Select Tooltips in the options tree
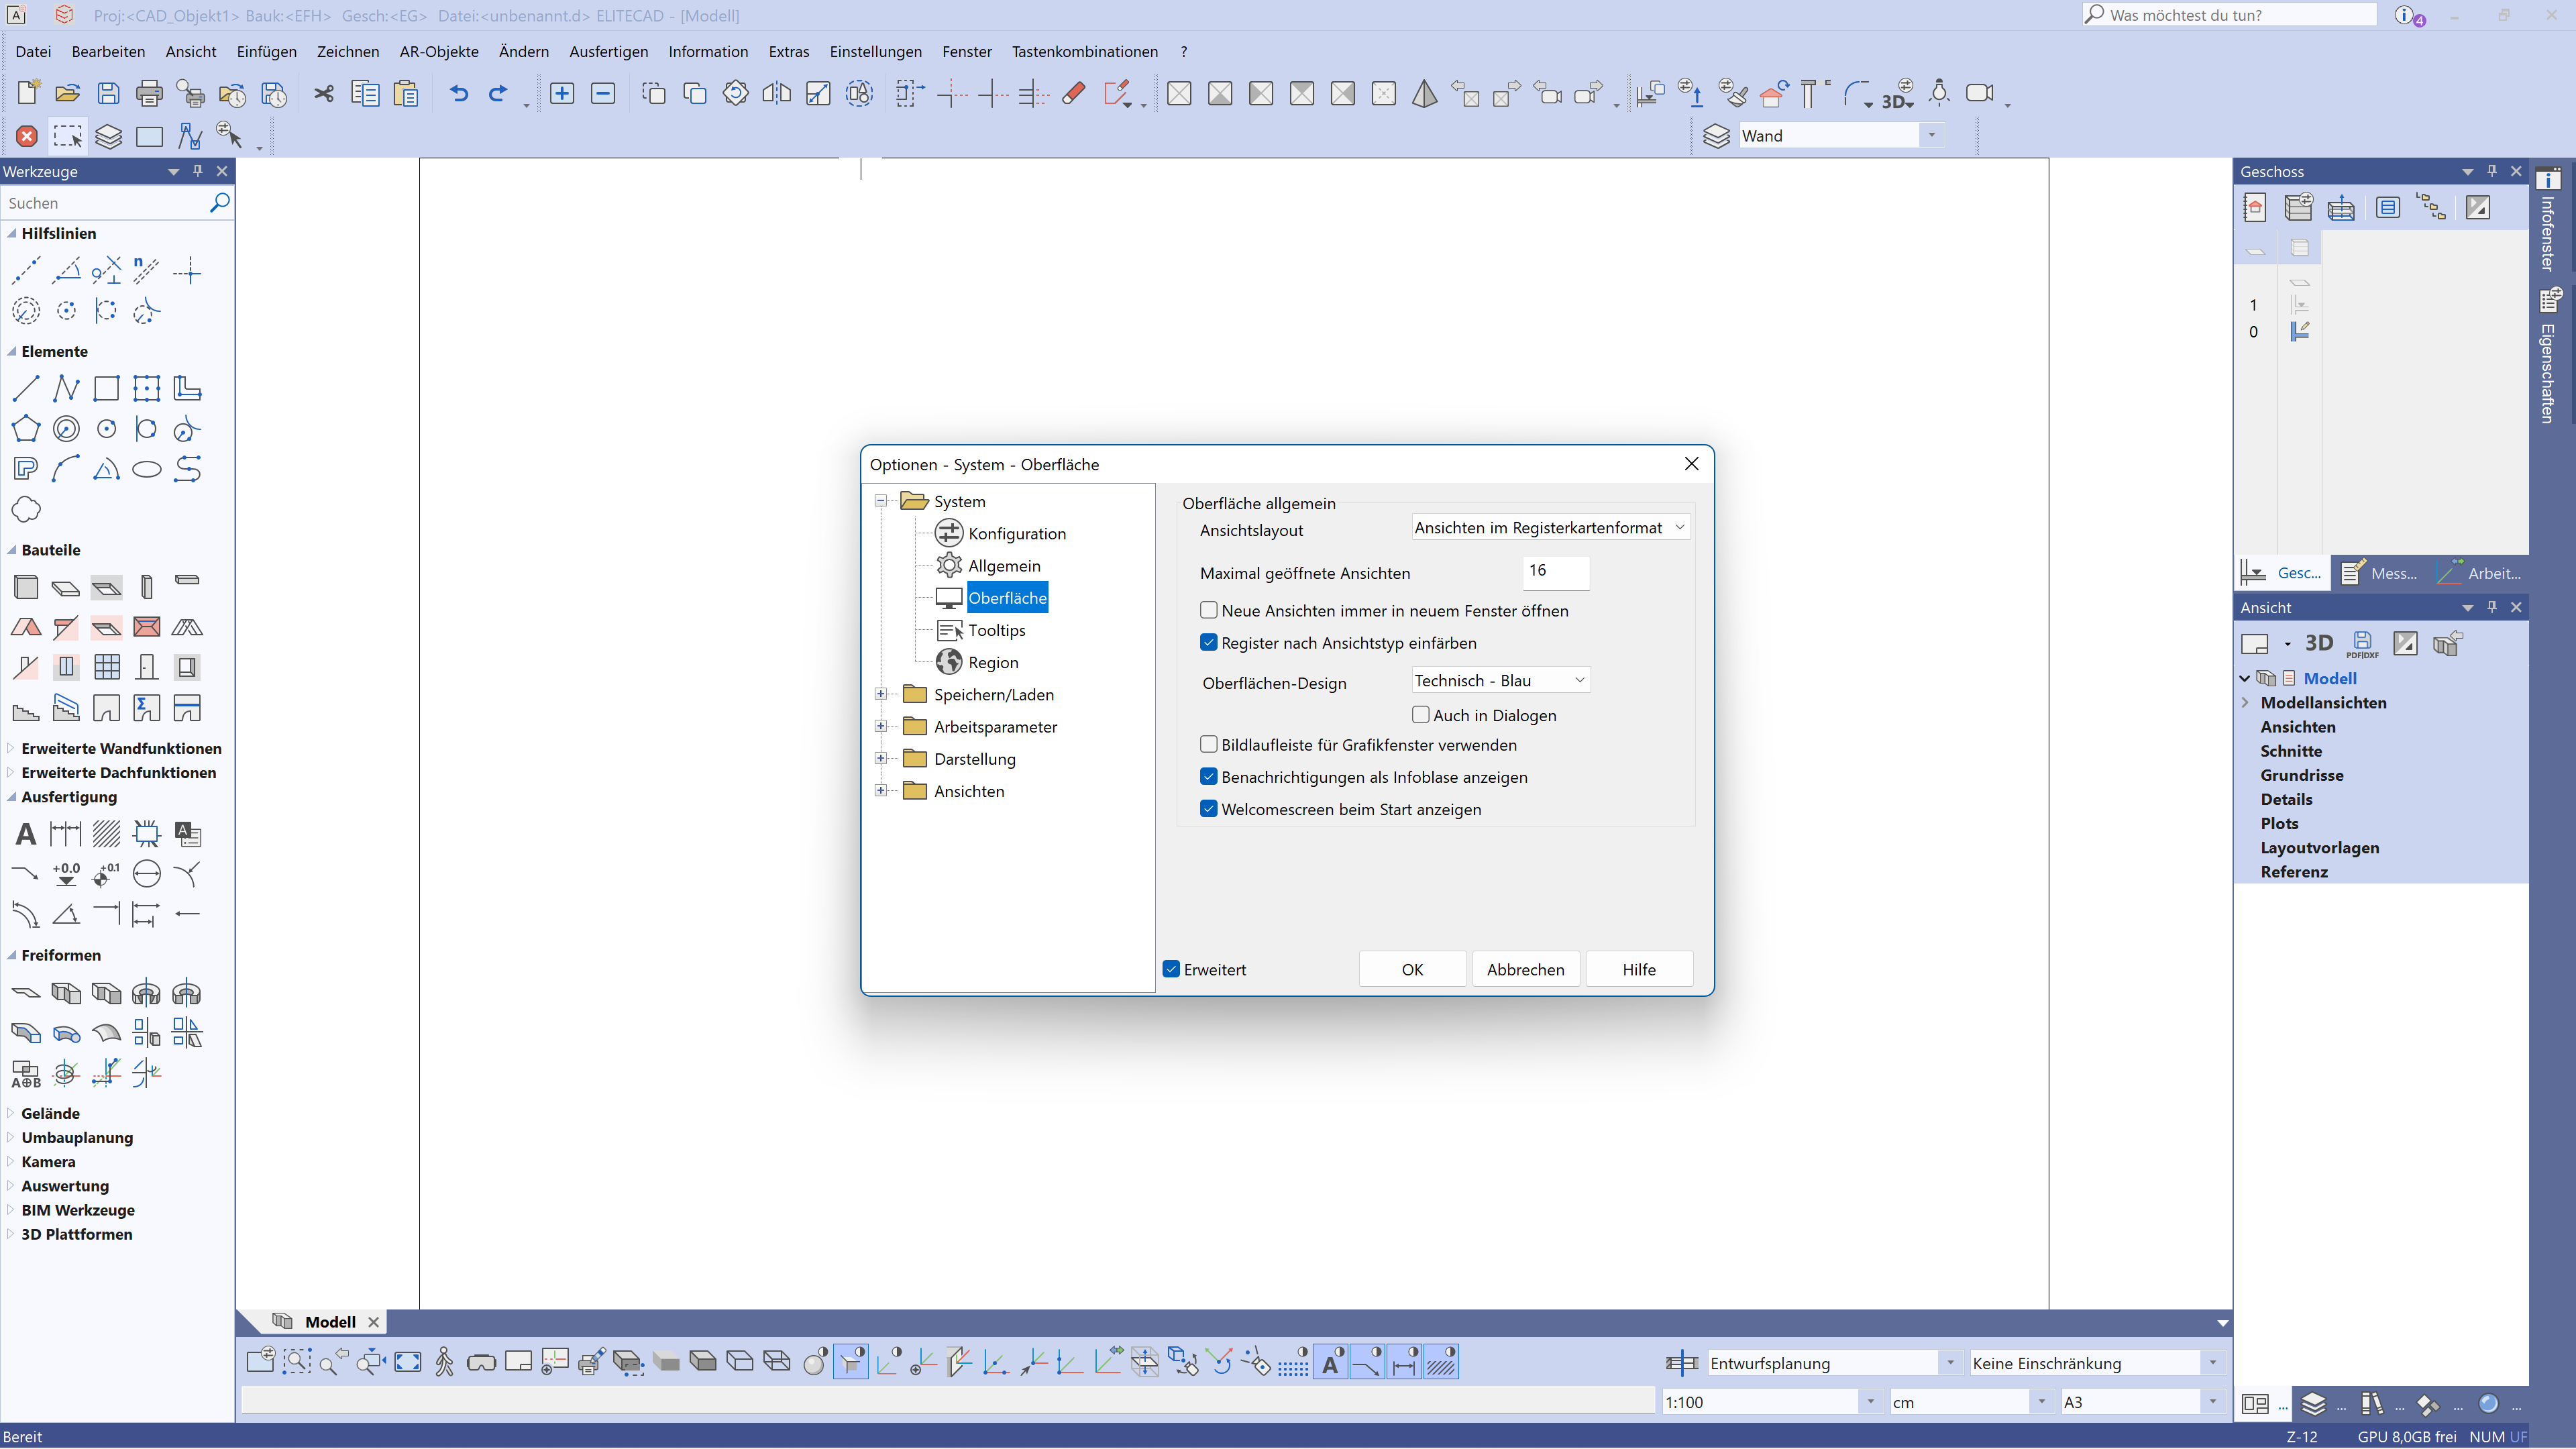The width and height of the screenshot is (2576, 1449). [996, 630]
